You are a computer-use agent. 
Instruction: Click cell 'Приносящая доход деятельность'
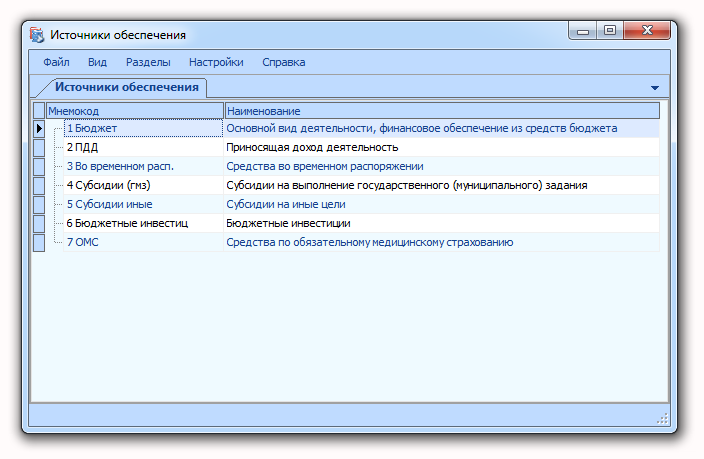click(442, 147)
